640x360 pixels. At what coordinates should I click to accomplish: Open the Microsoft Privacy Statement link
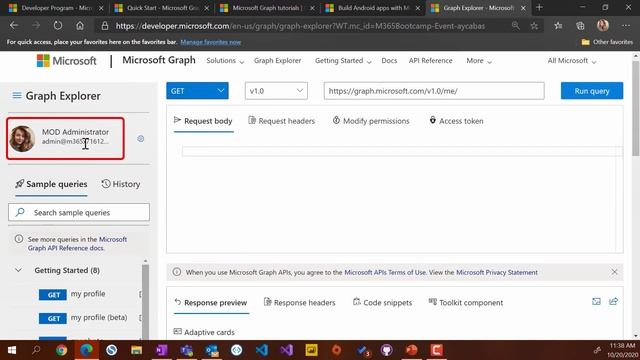coord(497,272)
